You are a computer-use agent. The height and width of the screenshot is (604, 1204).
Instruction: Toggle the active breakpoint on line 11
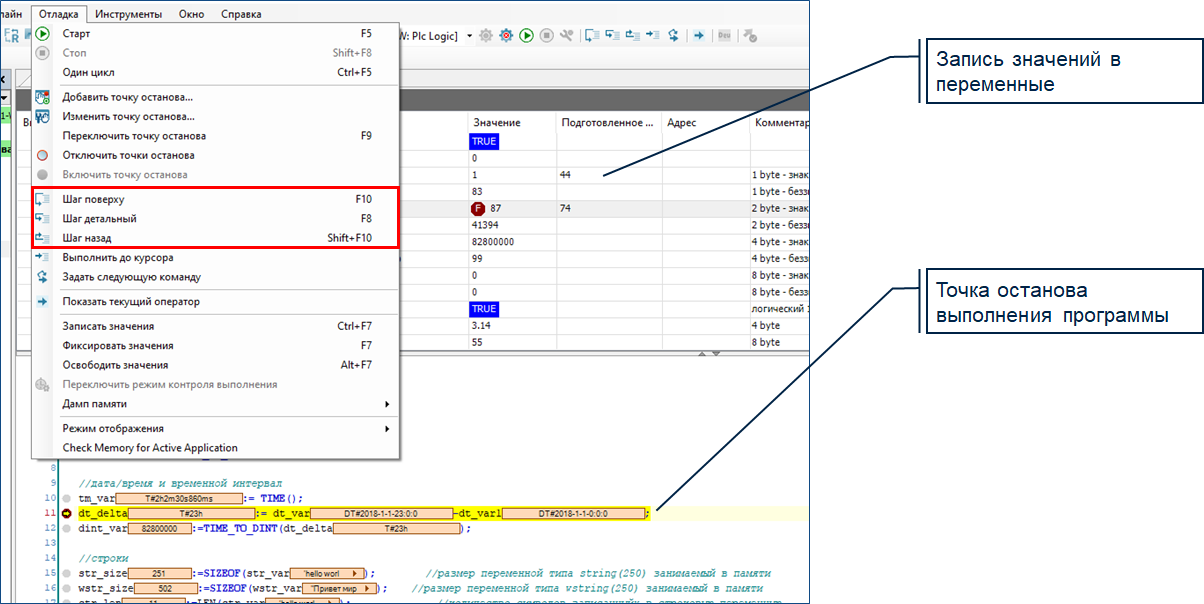coord(66,514)
